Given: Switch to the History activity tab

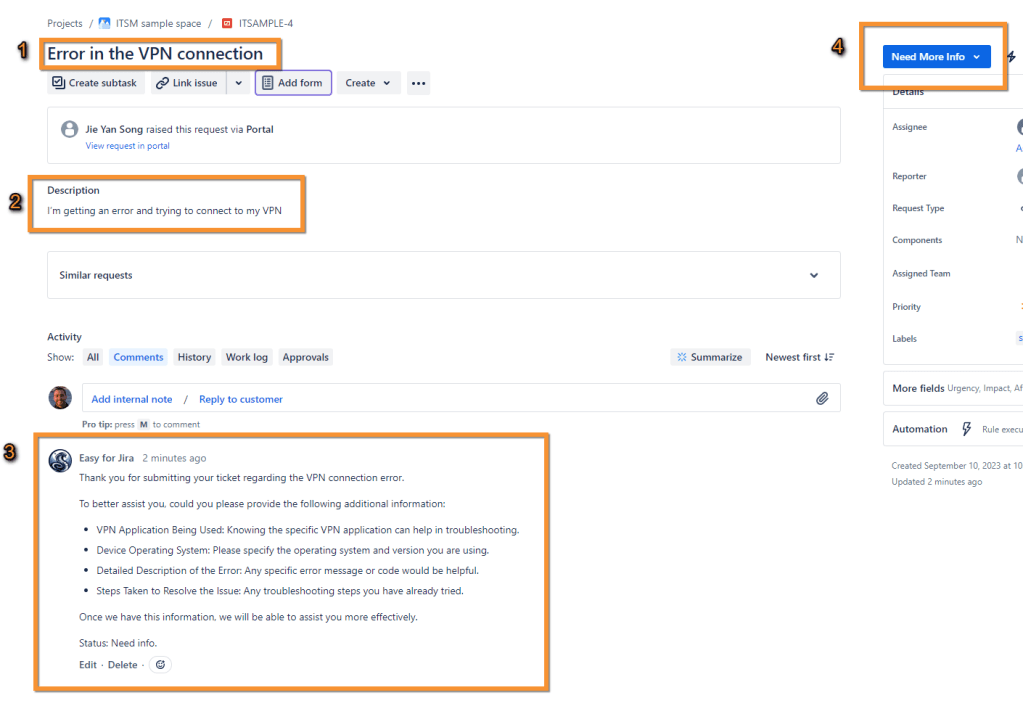Looking at the screenshot, I should coord(194,357).
